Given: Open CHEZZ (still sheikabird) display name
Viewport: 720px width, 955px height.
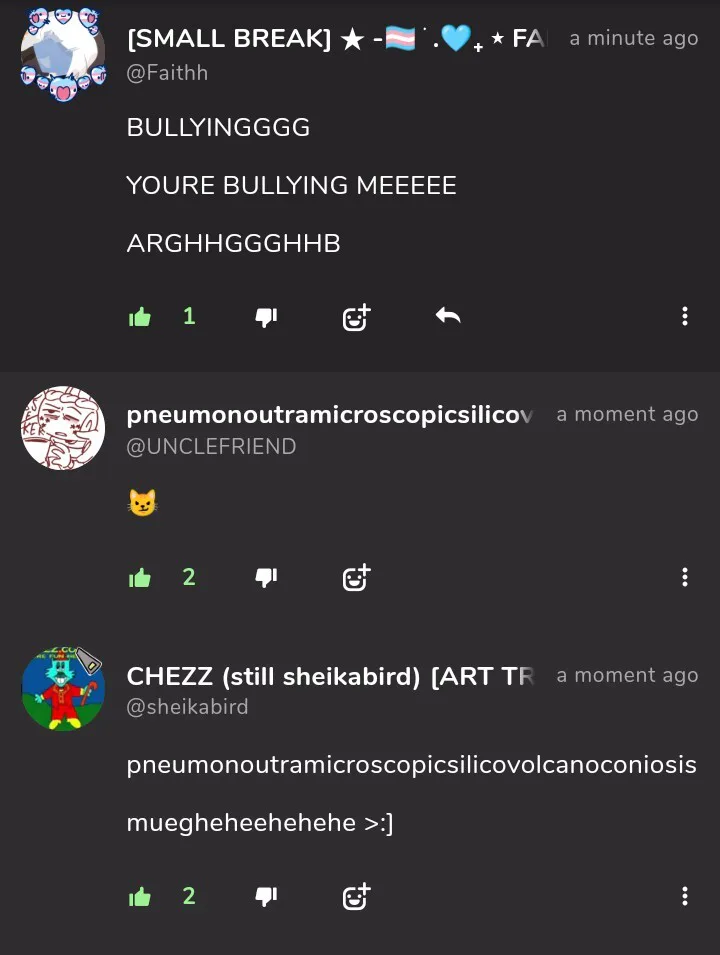Looking at the screenshot, I should (331, 676).
